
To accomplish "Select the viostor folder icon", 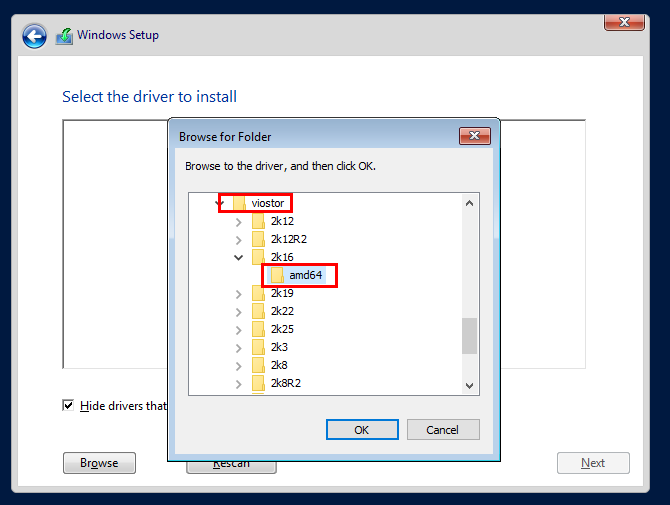I will (239, 203).
